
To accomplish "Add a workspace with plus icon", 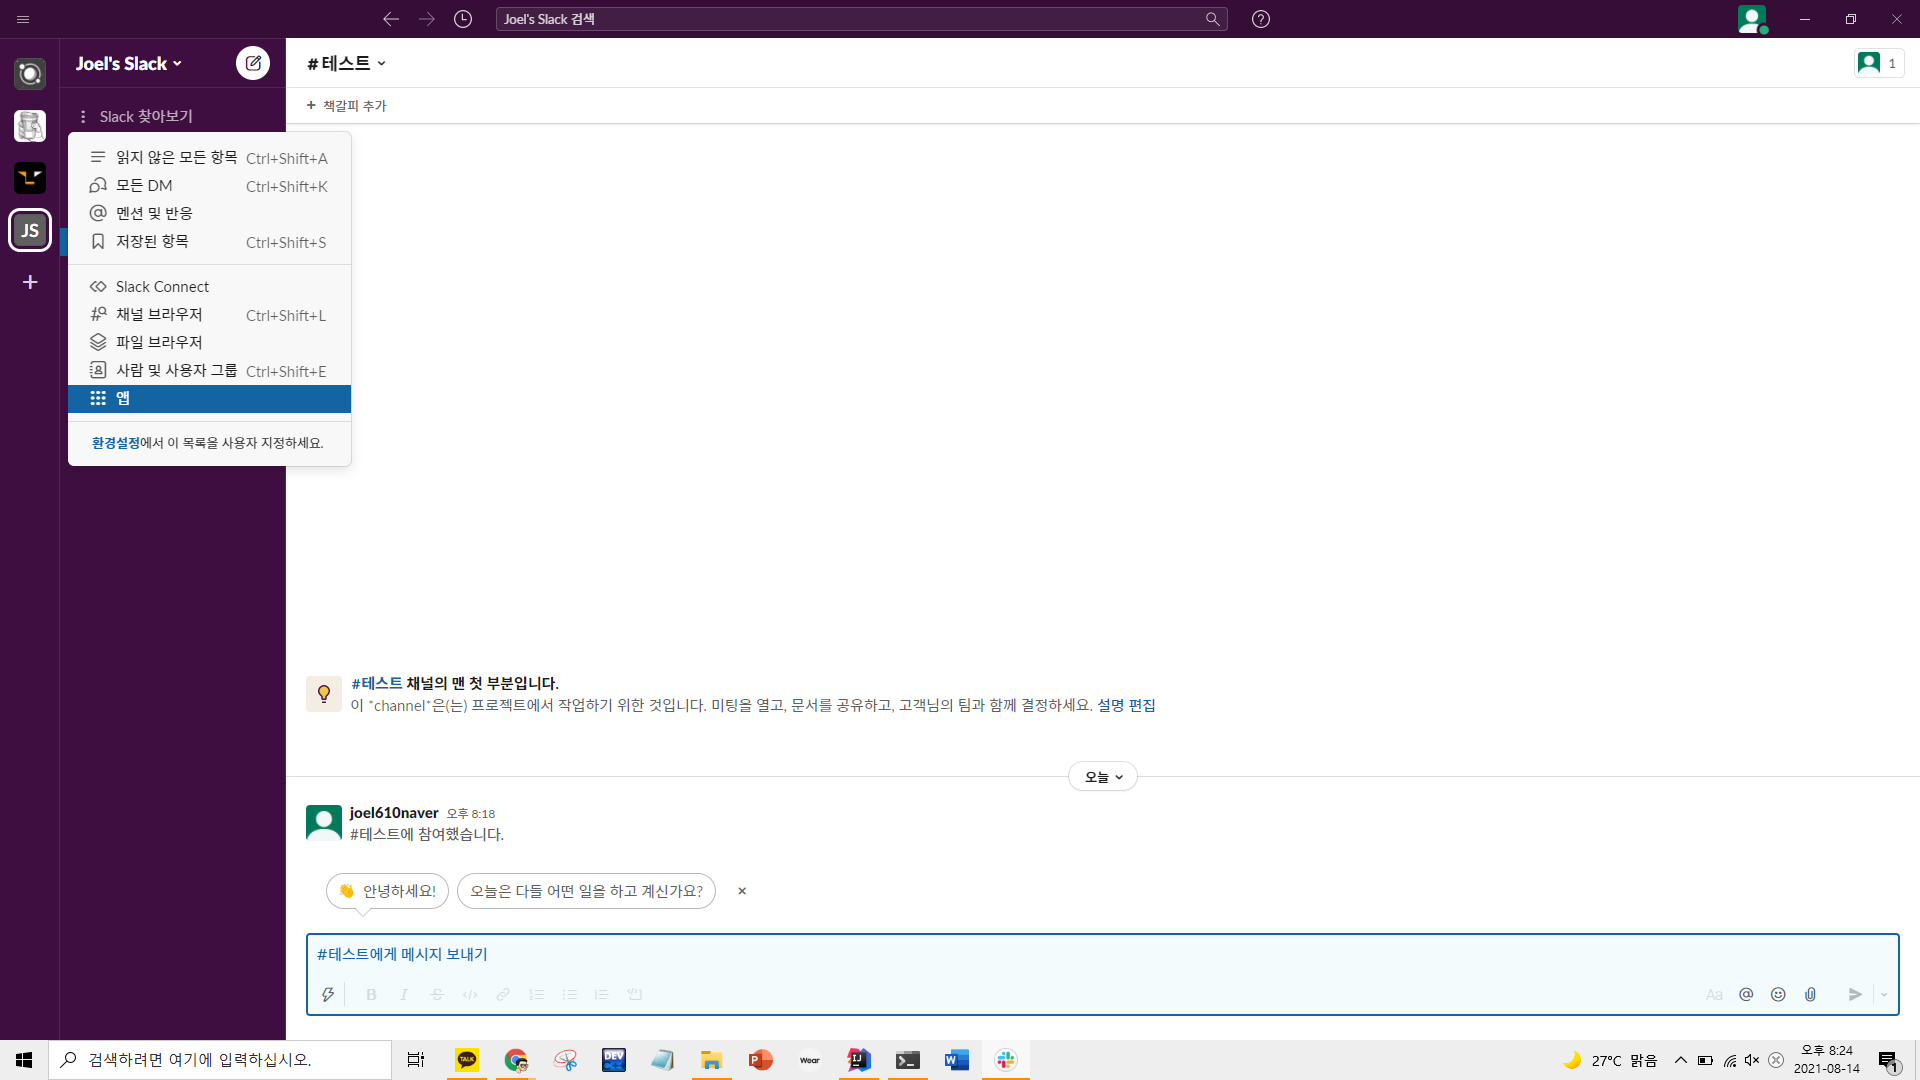I will [x=30, y=282].
